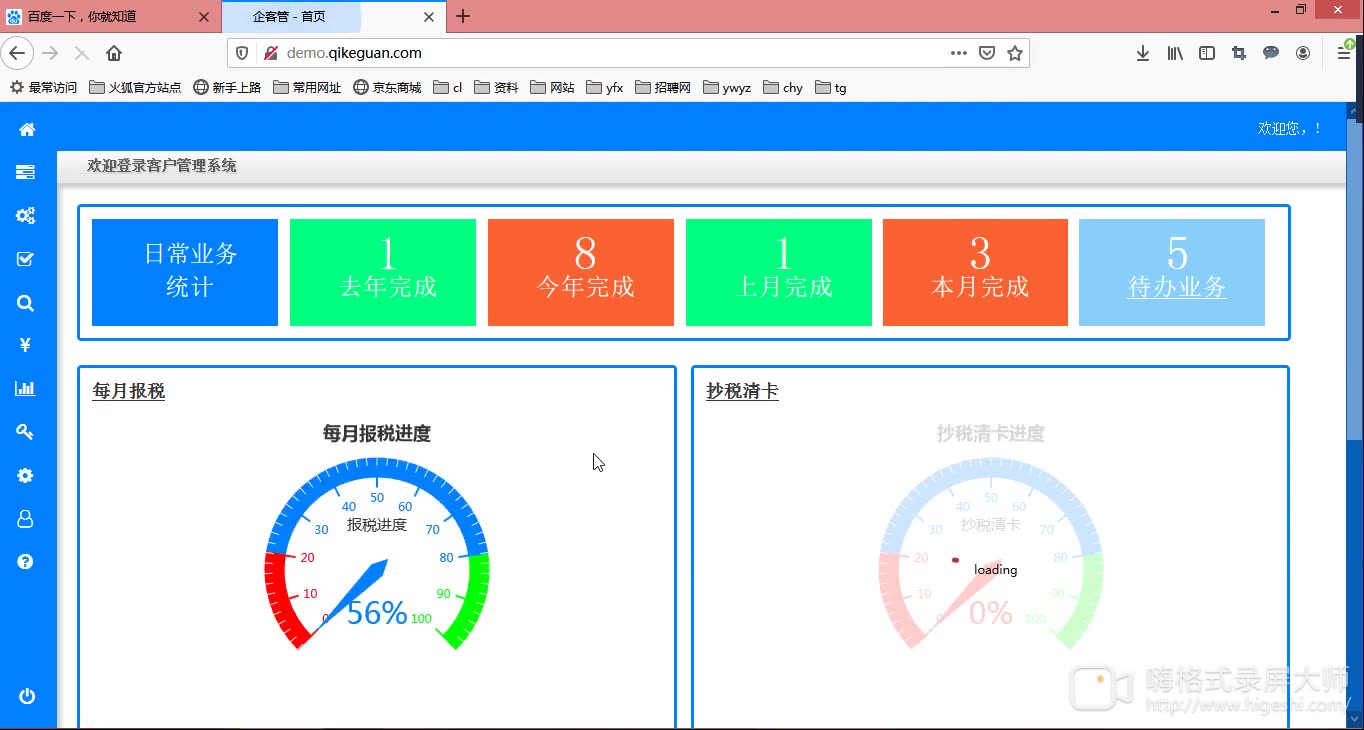
Task: Open the home icon in the blue sidebar
Action: pos(27,129)
